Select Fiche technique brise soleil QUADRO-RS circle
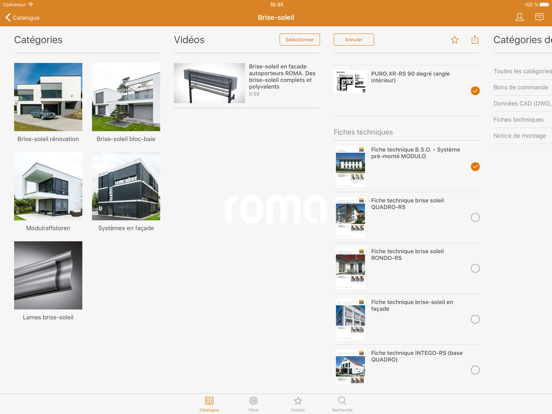 [x=475, y=218]
